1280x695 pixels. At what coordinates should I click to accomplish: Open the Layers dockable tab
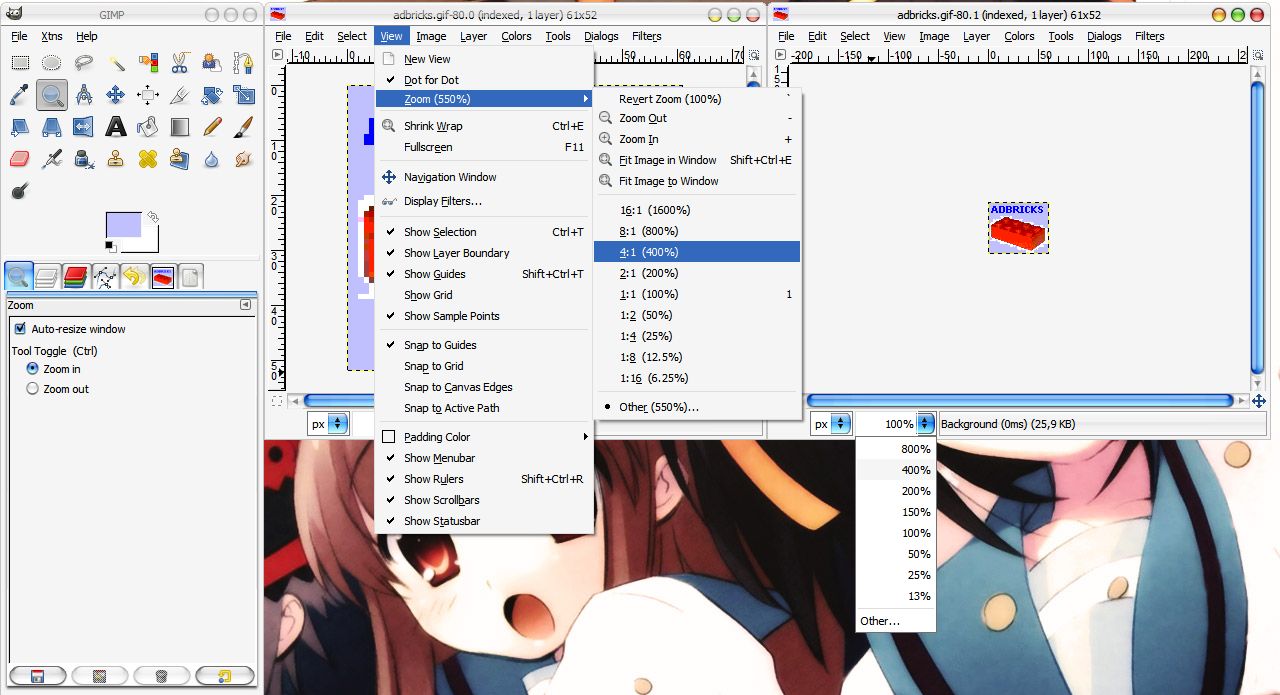[47, 277]
